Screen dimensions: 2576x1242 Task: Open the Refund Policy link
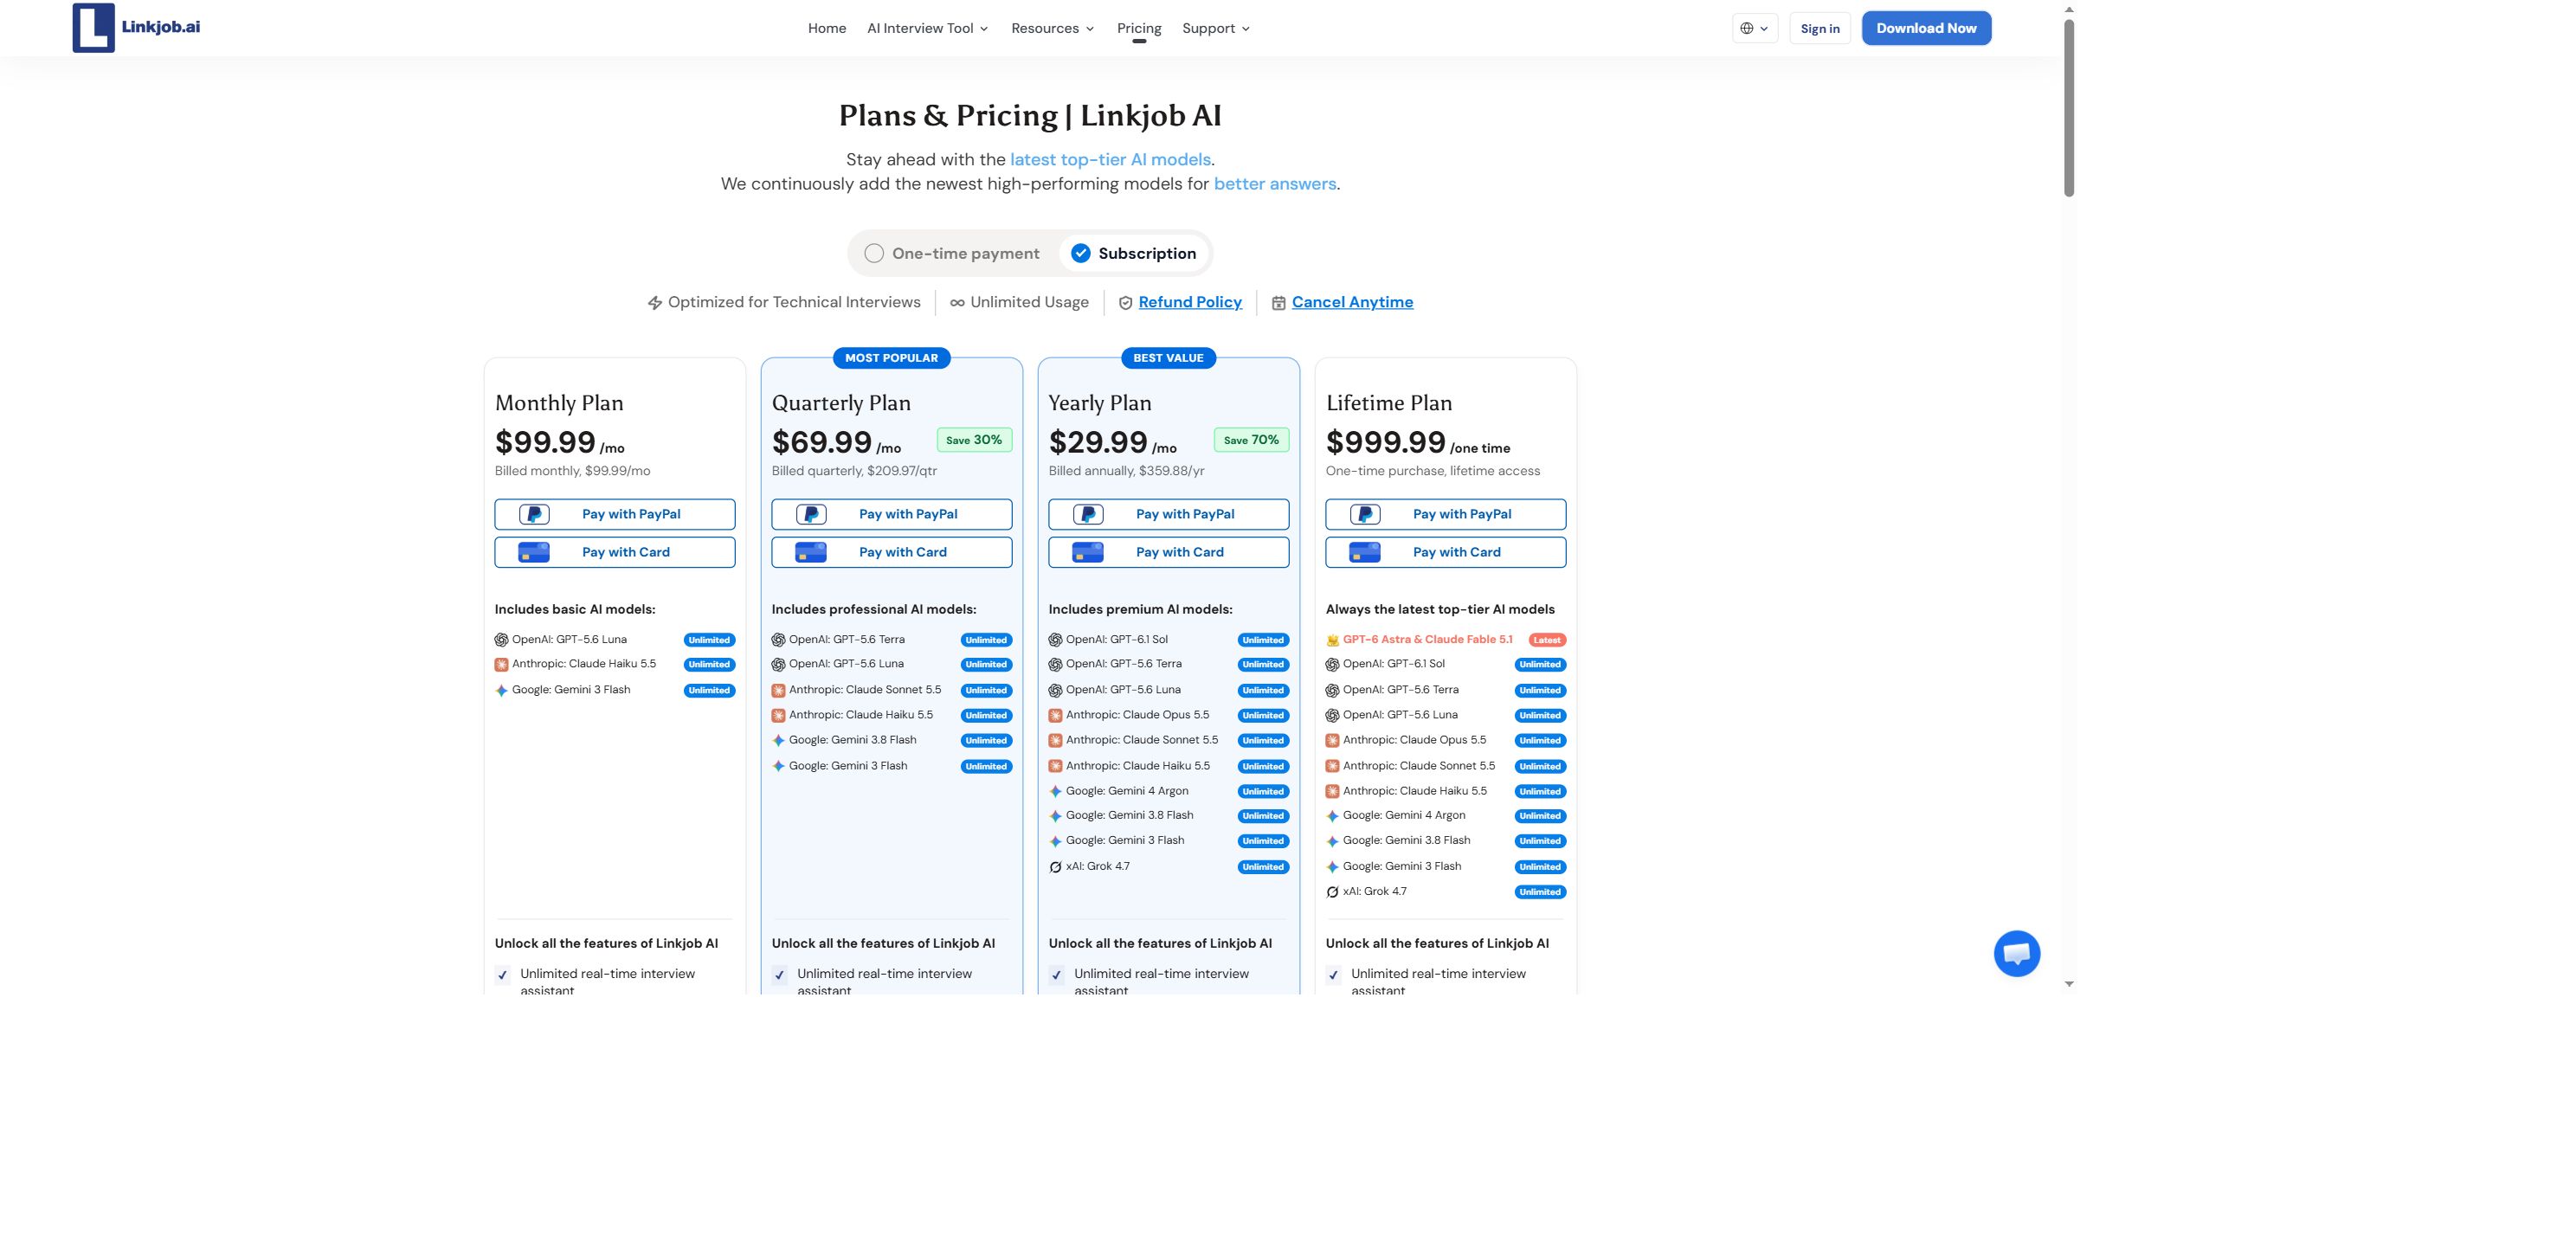[x=1190, y=302]
